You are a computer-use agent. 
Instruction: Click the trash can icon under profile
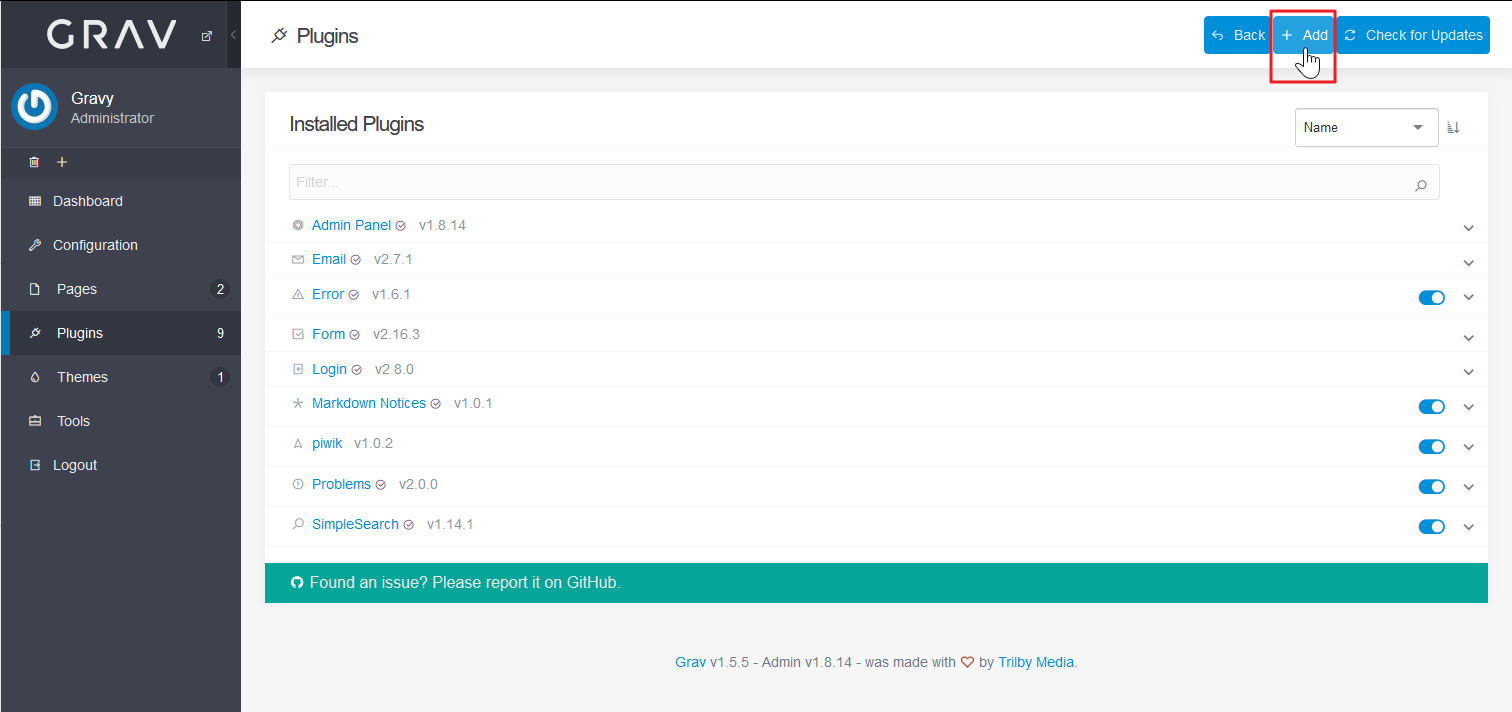pyautogui.click(x=35, y=162)
